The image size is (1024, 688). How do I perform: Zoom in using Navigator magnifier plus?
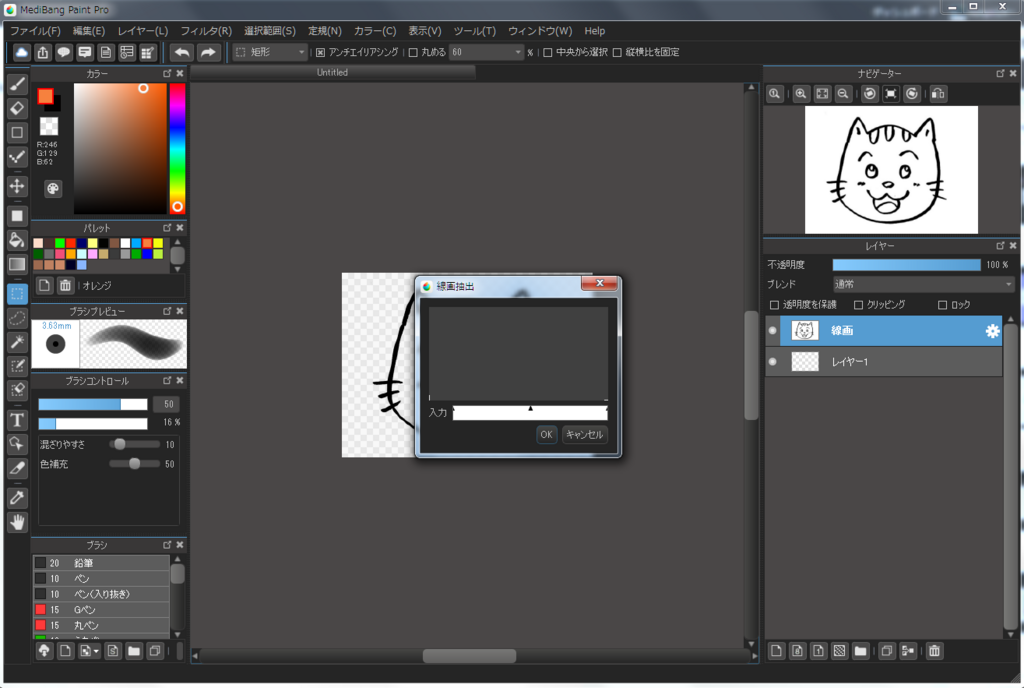[801, 93]
